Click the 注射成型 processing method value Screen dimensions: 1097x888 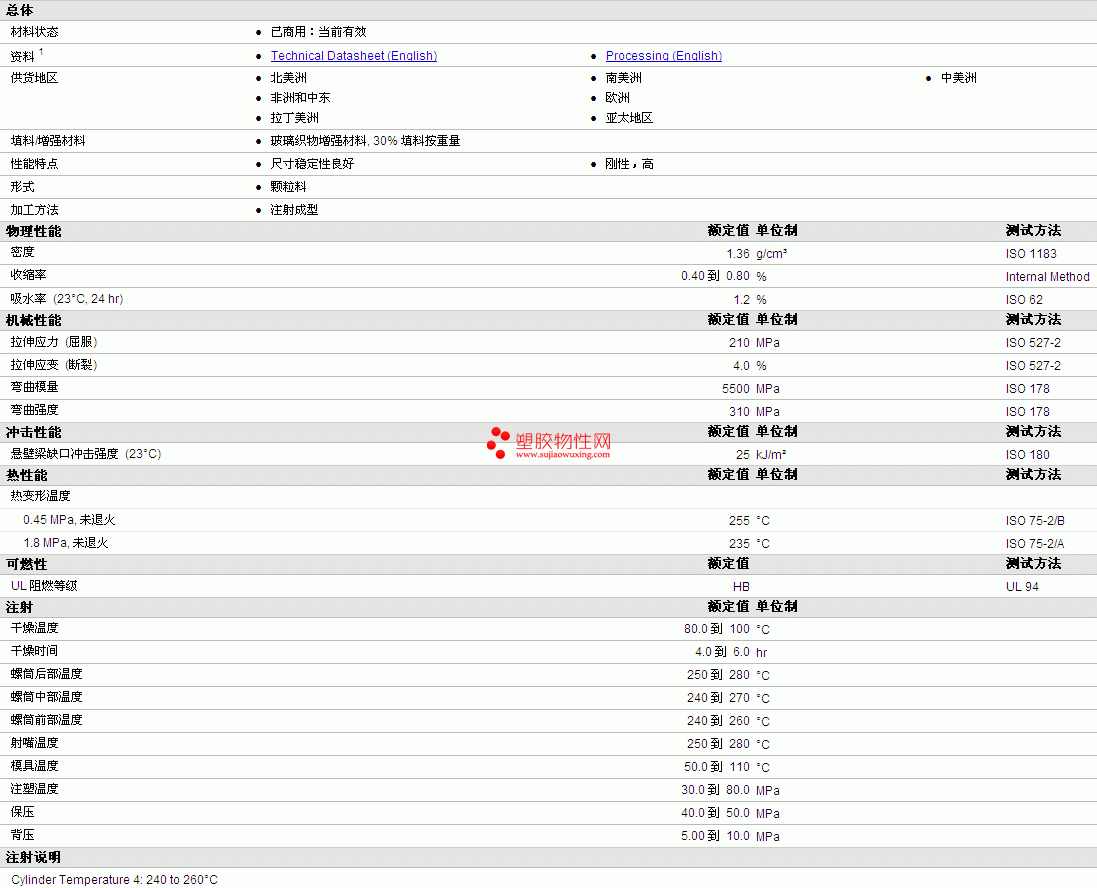pos(294,210)
